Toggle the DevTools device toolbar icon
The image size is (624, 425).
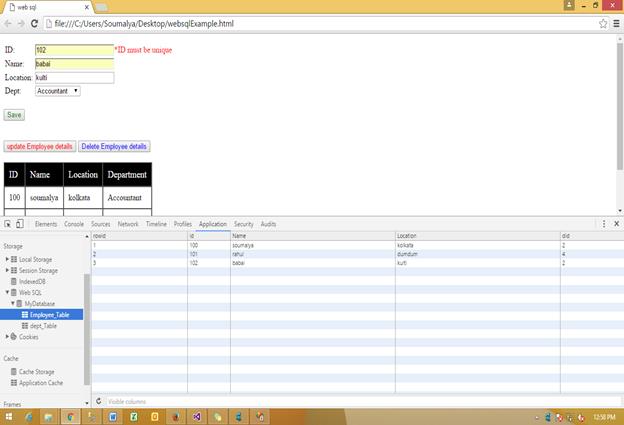tap(20, 224)
